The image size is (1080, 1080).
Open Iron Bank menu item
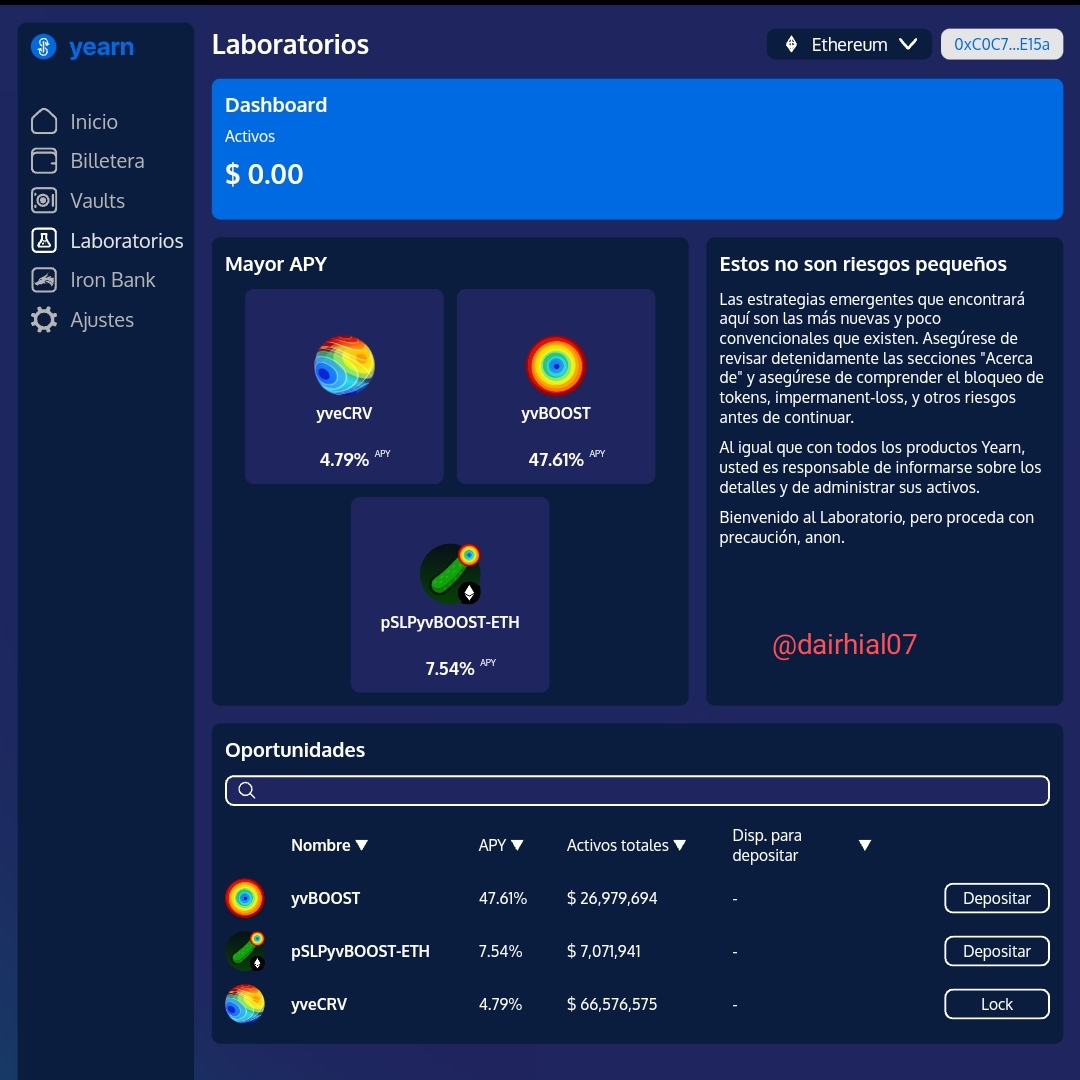coord(113,280)
